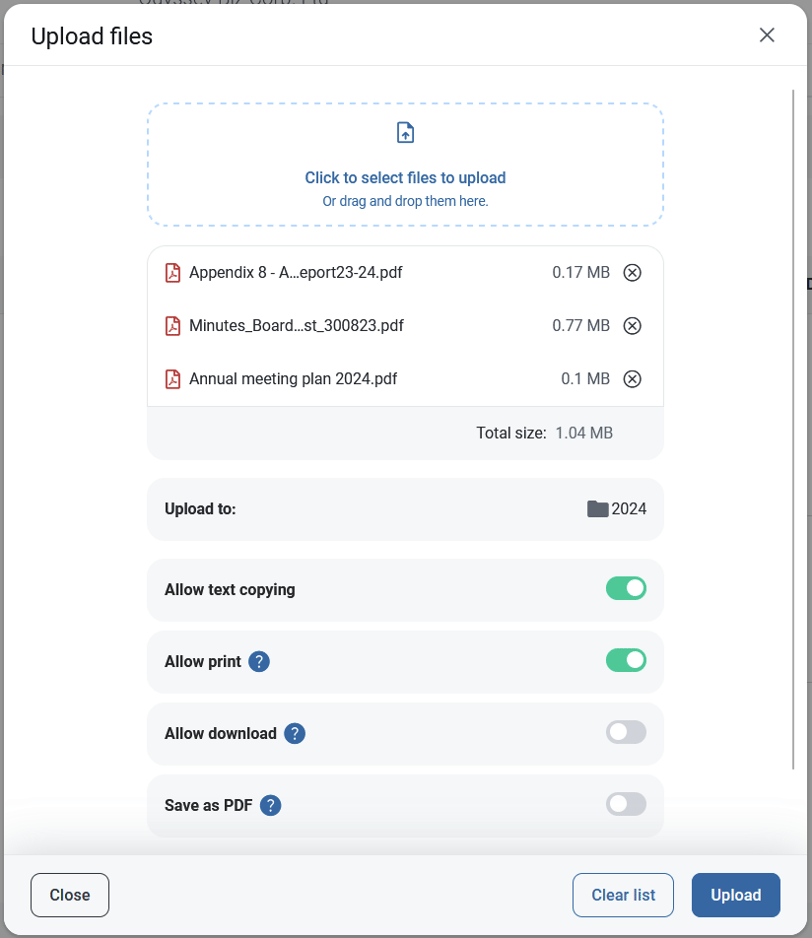Viewport: 812px width, 938px height.
Task: Close the Upload files dialog with X
Action: pos(767,35)
